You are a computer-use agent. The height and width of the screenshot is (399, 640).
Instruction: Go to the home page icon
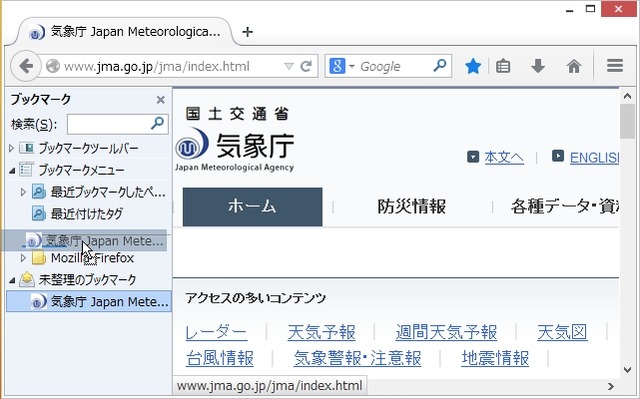tap(573, 66)
